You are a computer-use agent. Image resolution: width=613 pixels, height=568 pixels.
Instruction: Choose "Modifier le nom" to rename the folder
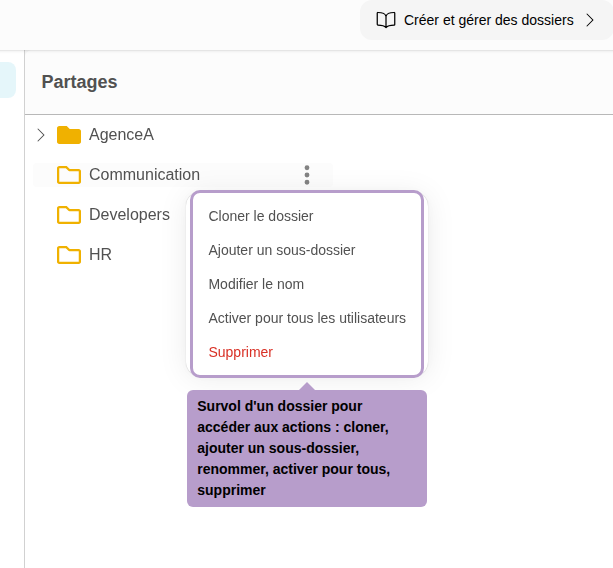pos(256,284)
